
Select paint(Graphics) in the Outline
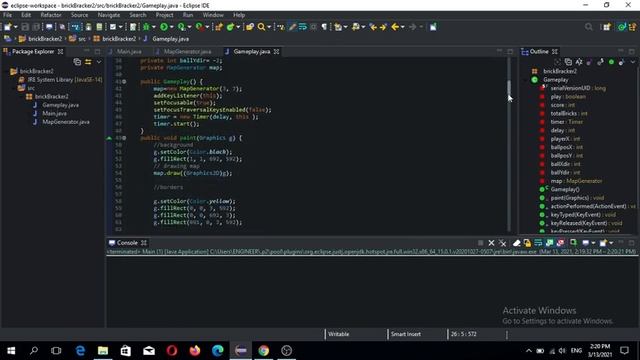(577, 198)
